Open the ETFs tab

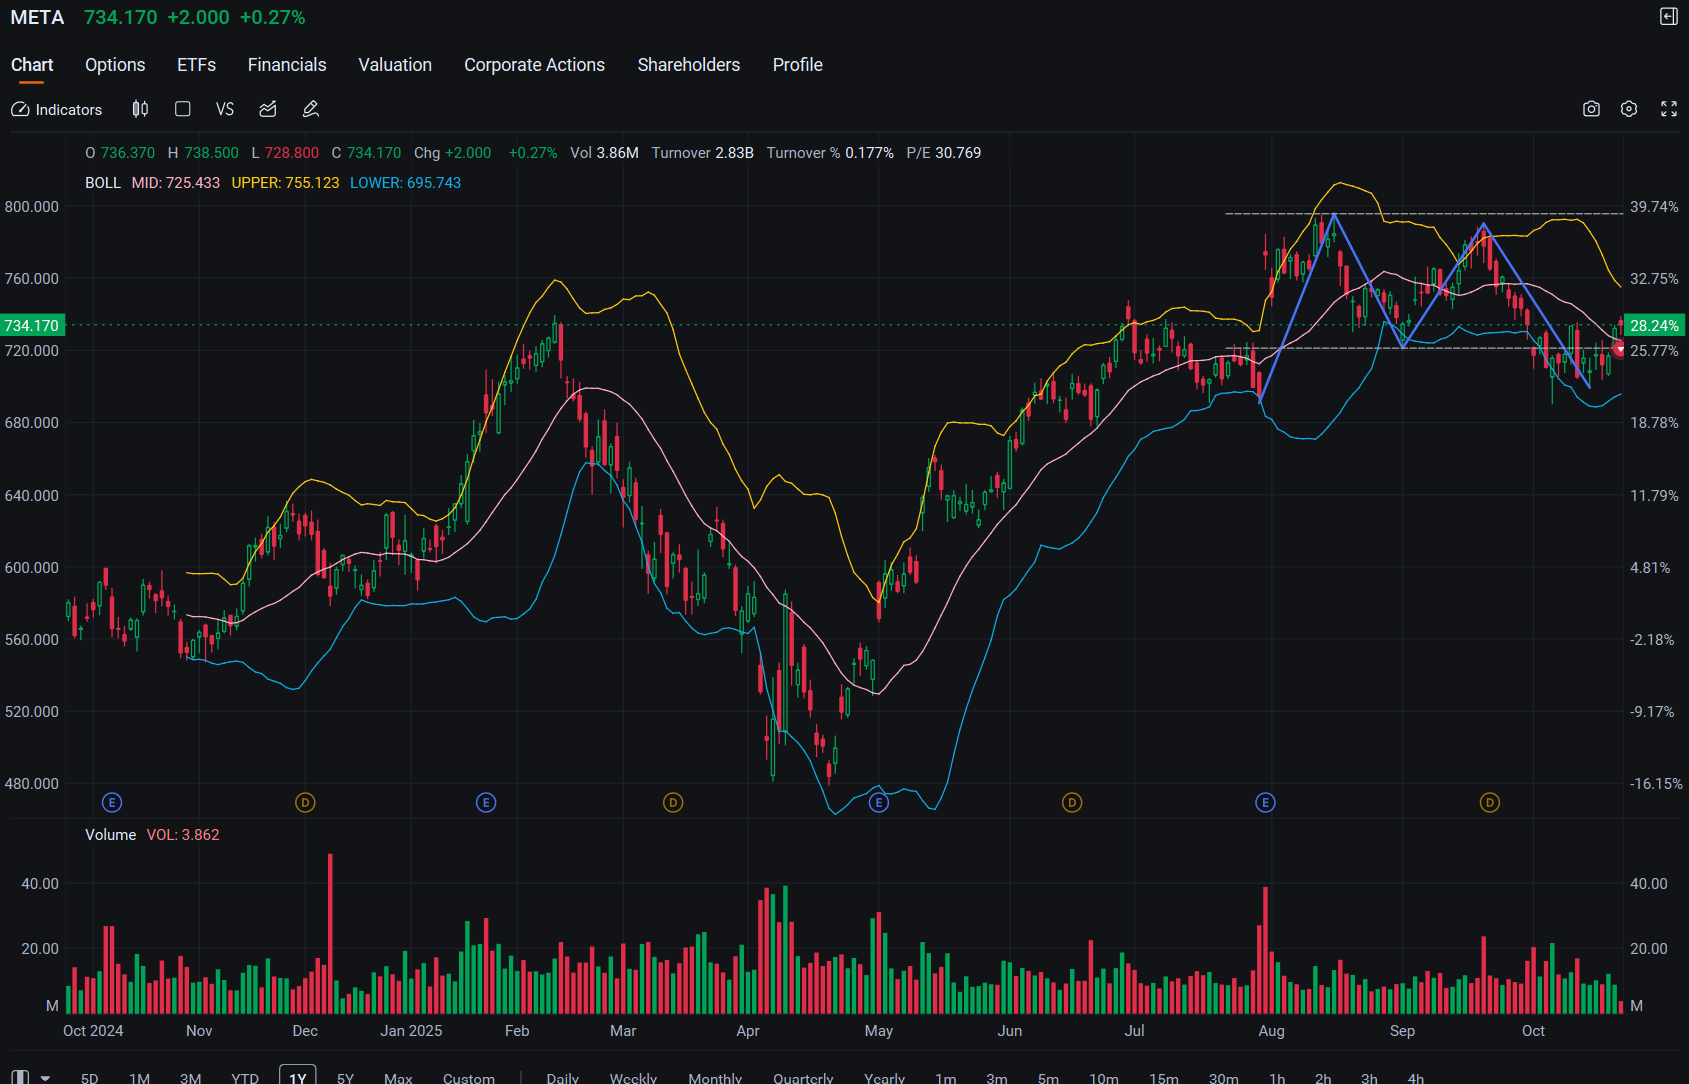pyautogui.click(x=196, y=65)
